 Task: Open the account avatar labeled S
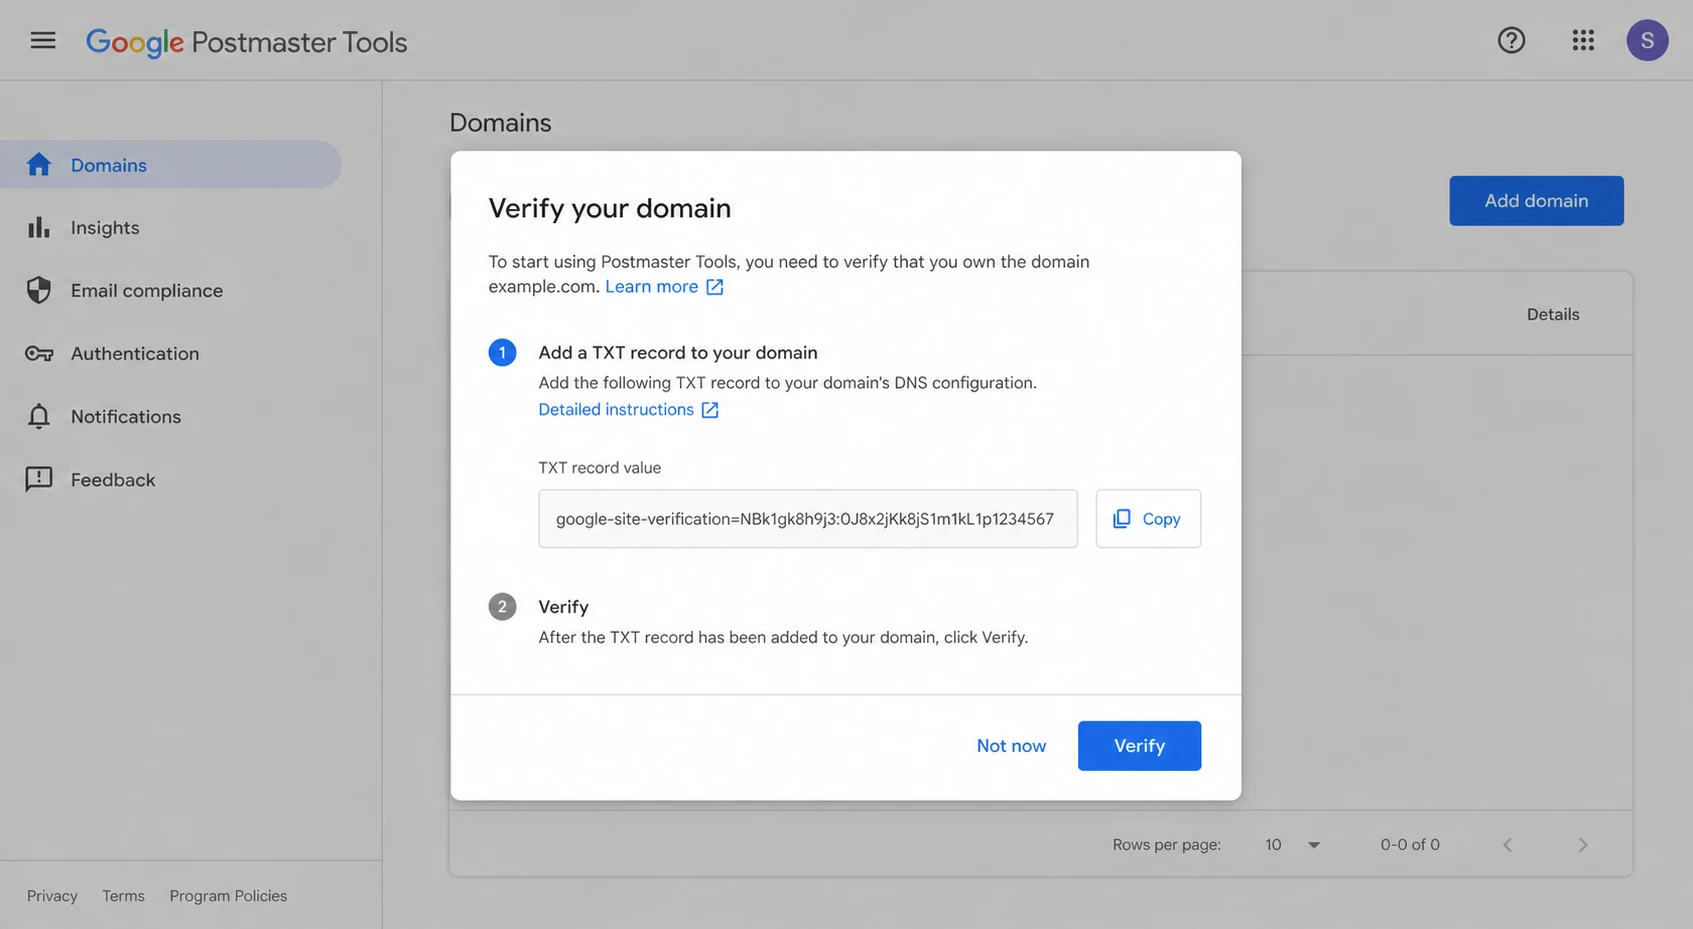pos(1647,40)
